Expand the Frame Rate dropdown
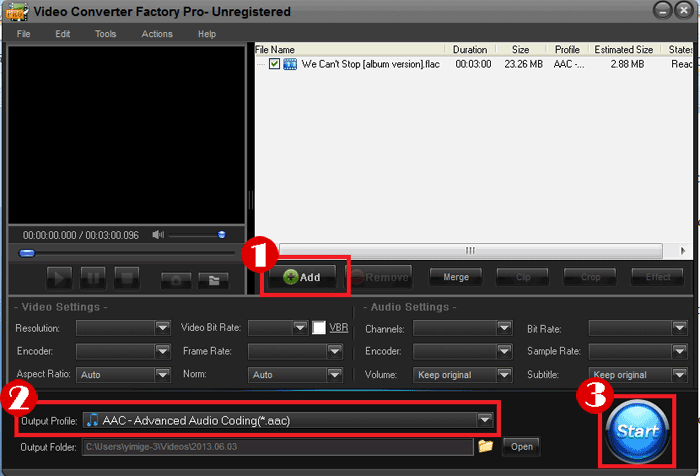 pyautogui.click(x=334, y=351)
